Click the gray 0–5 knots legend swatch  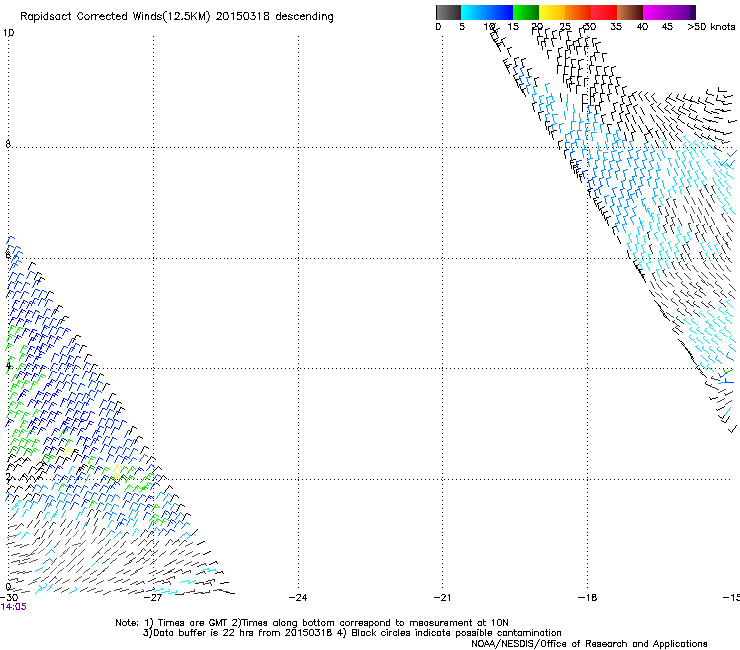coord(448,12)
